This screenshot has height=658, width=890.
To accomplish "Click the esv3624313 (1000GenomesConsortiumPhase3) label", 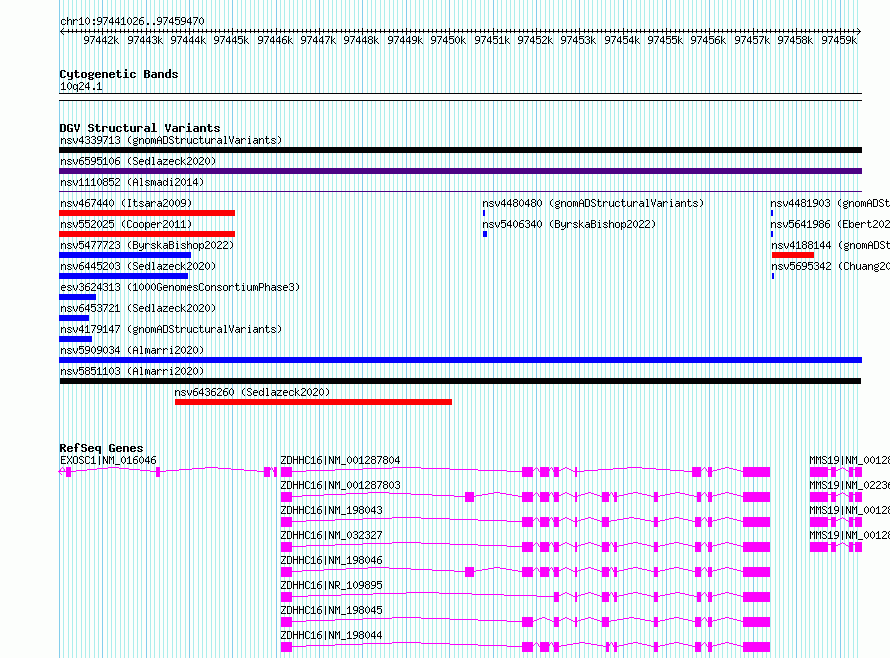I will tap(180, 287).
